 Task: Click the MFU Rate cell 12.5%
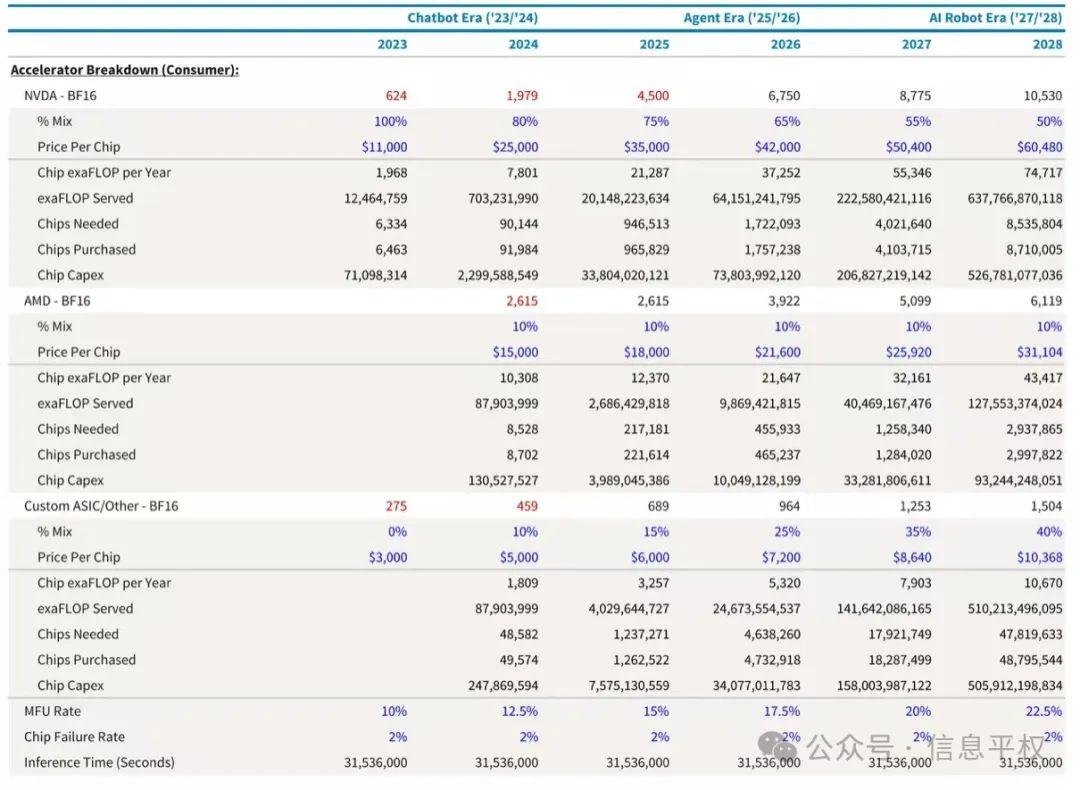520,711
